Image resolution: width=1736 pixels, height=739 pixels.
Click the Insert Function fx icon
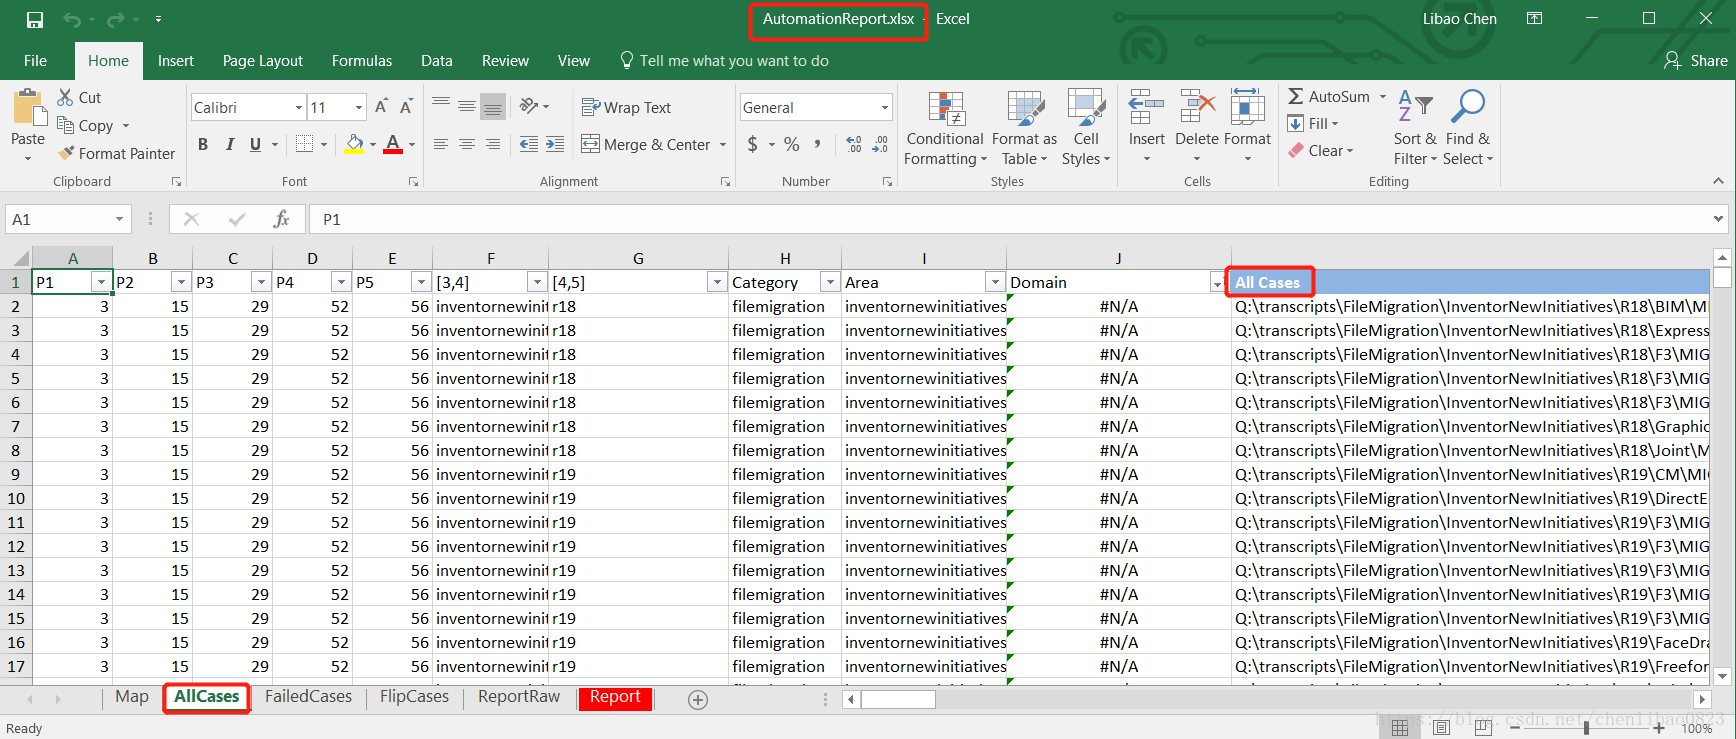click(281, 219)
